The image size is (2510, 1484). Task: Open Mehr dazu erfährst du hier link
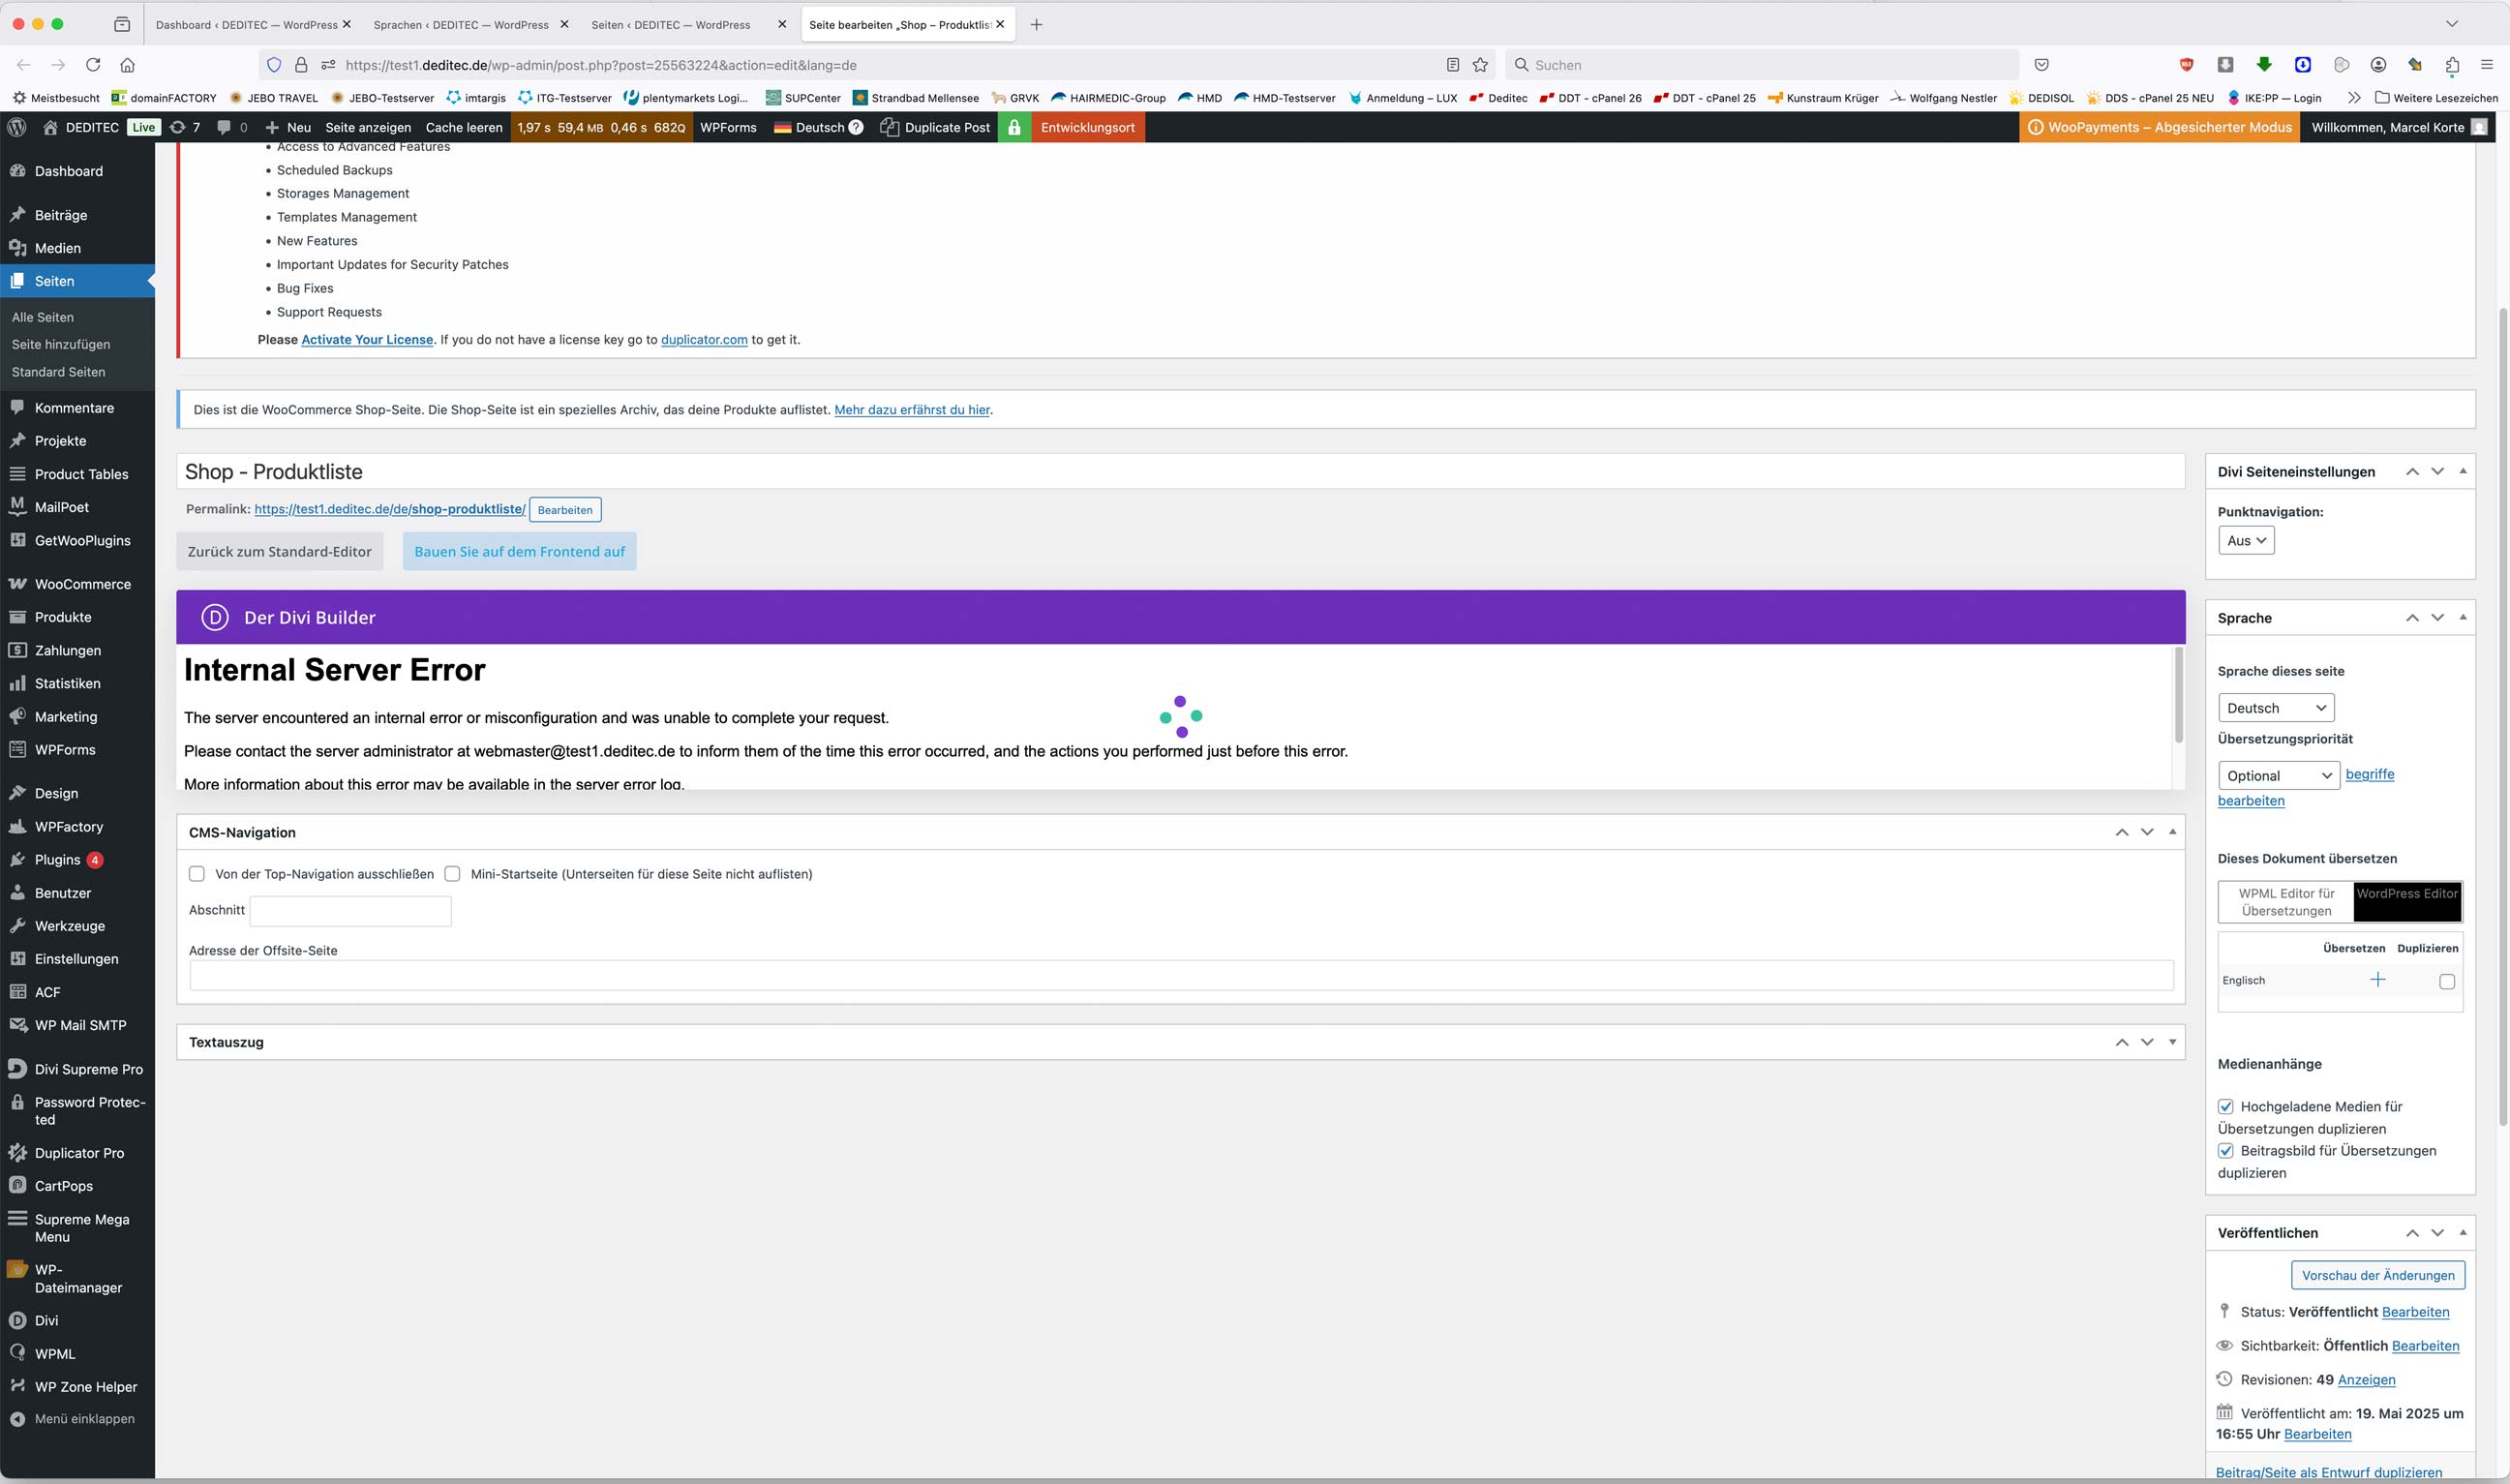coord(912,409)
